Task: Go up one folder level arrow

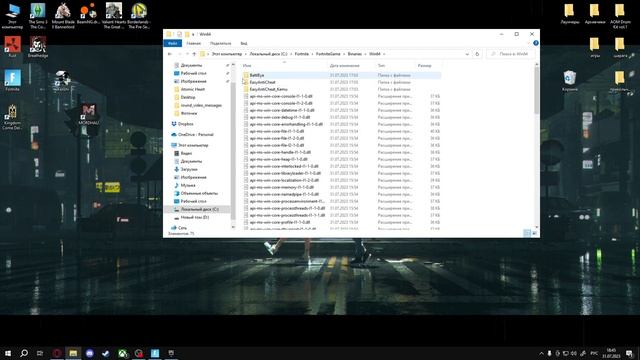Action: click(x=194, y=54)
